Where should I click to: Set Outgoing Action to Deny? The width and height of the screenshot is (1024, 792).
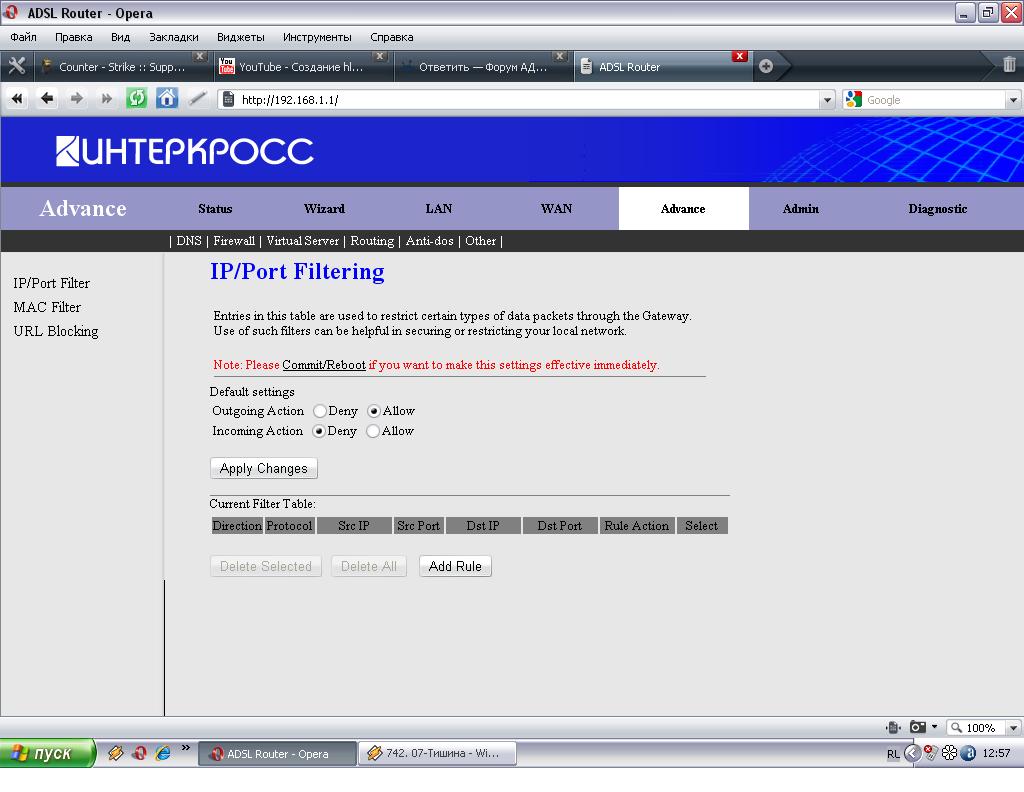(x=319, y=411)
